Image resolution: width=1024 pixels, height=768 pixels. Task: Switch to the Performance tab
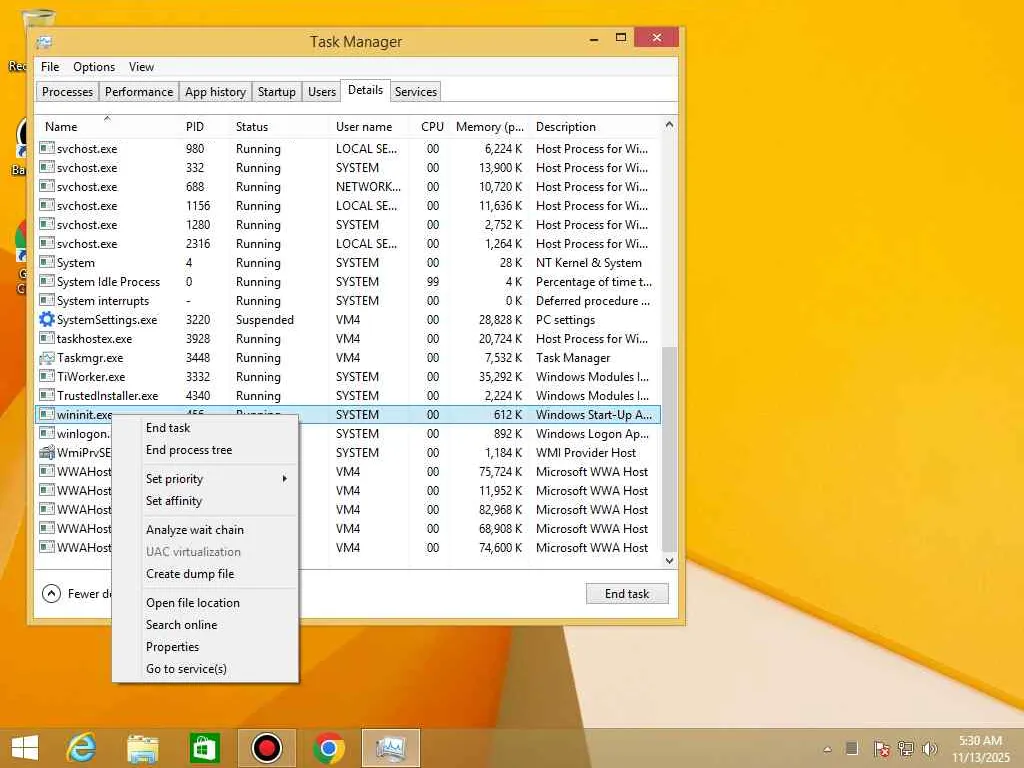coord(139,92)
